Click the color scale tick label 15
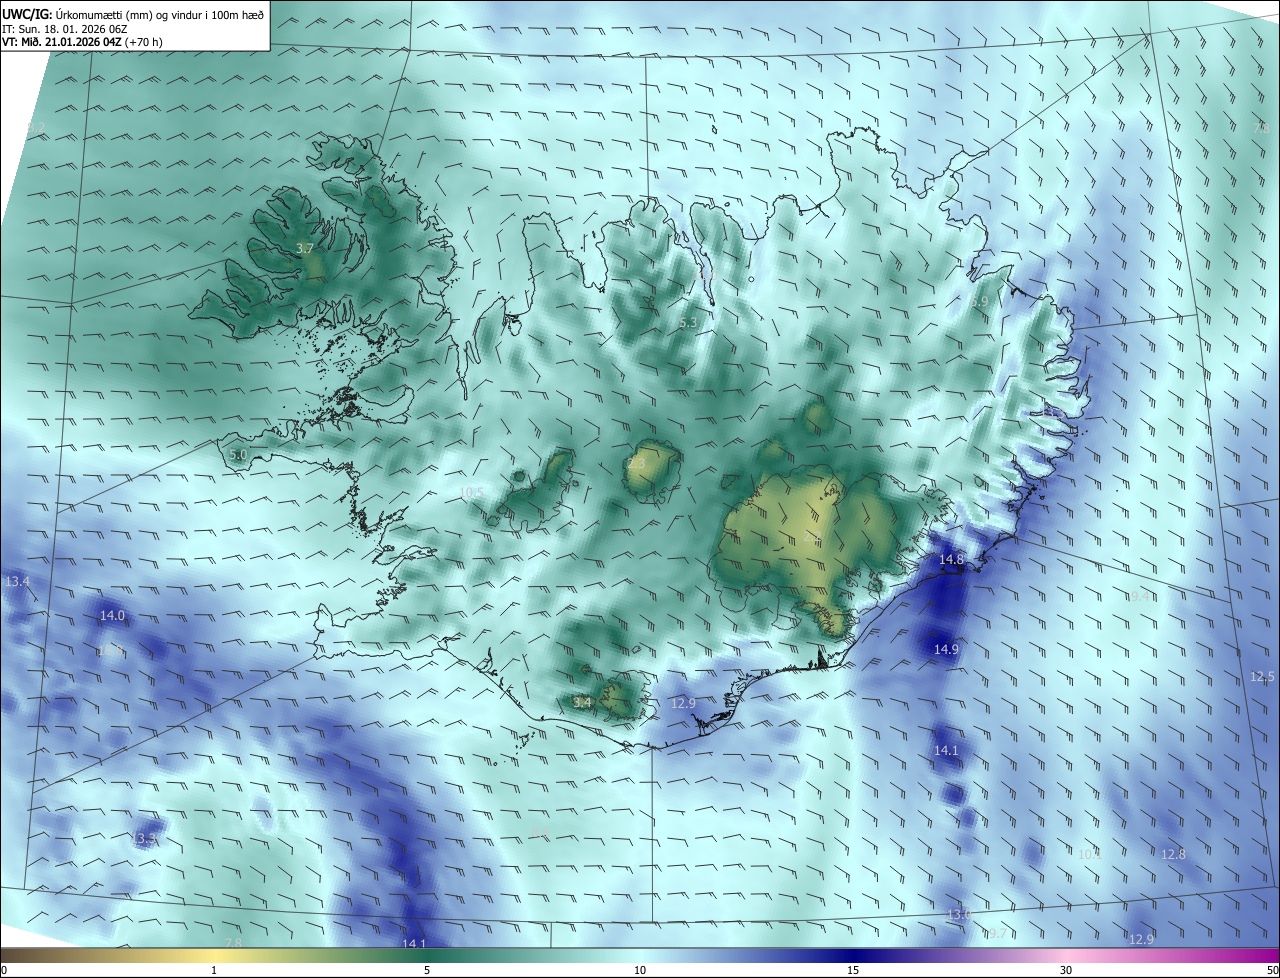 [853, 970]
